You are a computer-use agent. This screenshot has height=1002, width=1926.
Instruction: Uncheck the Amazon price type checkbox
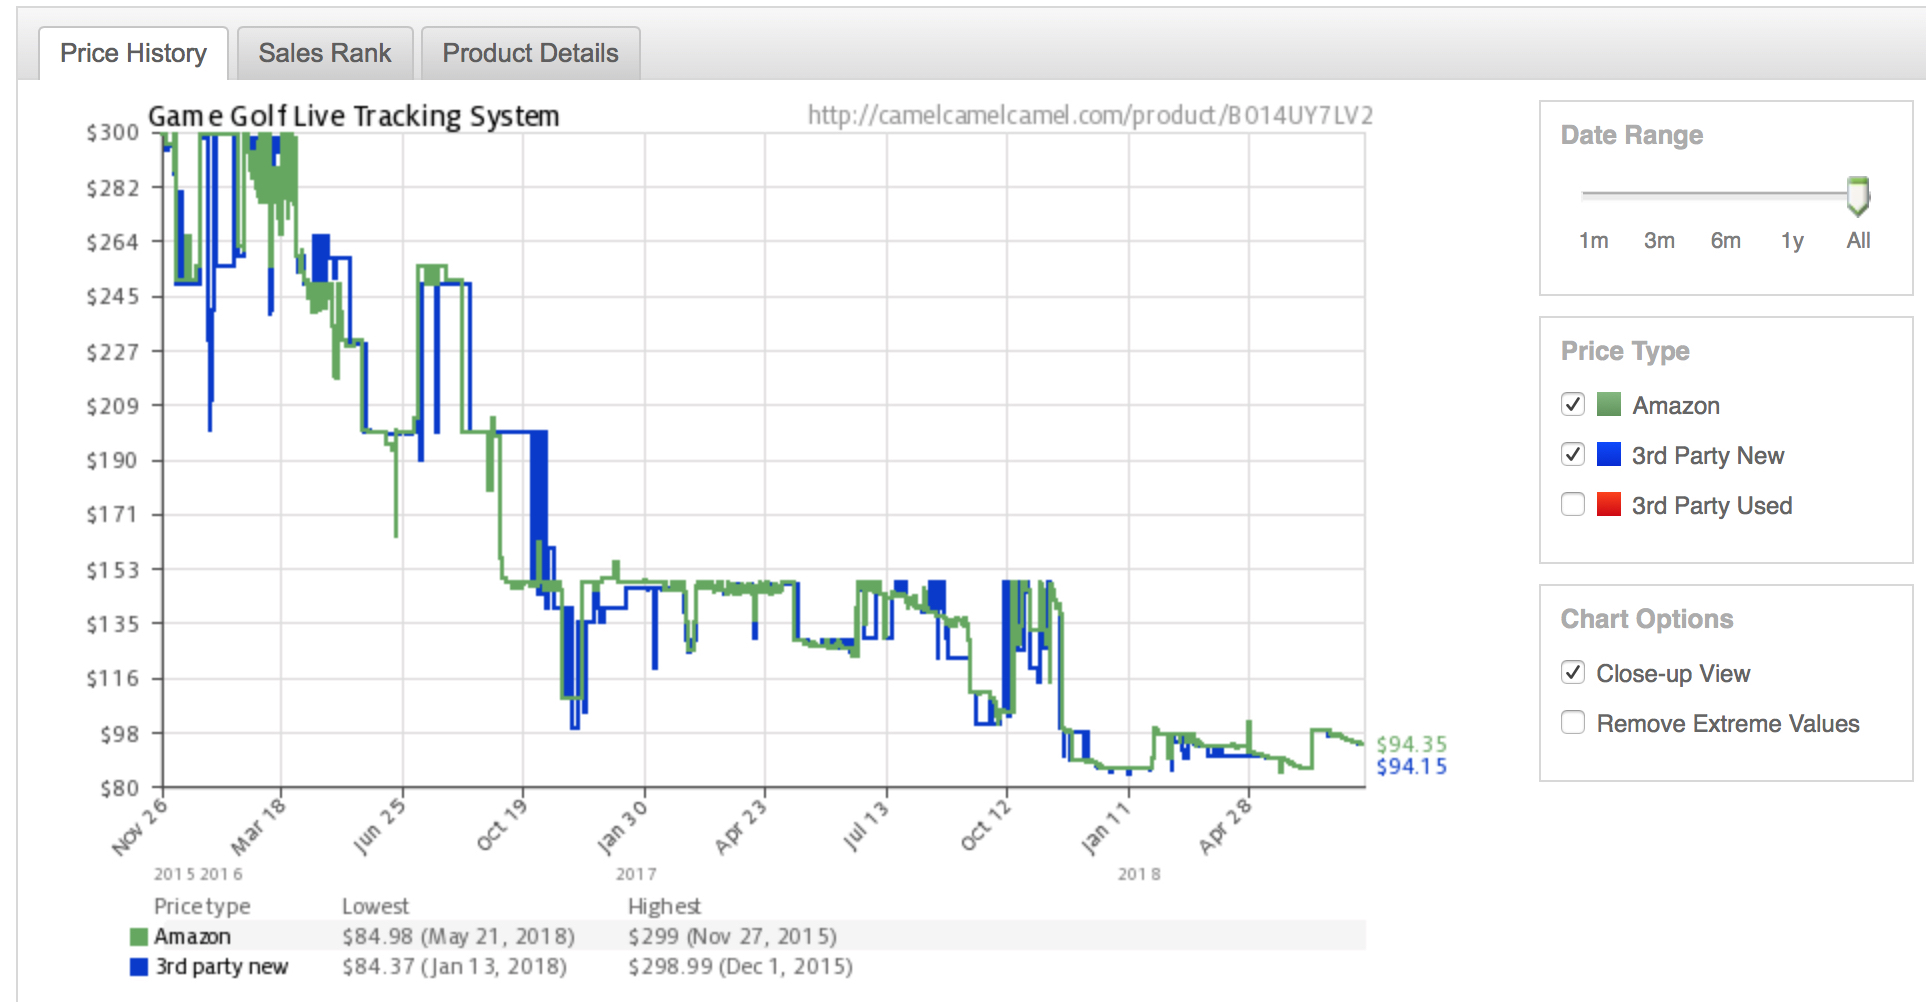pyautogui.click(x=1573, y=404)
